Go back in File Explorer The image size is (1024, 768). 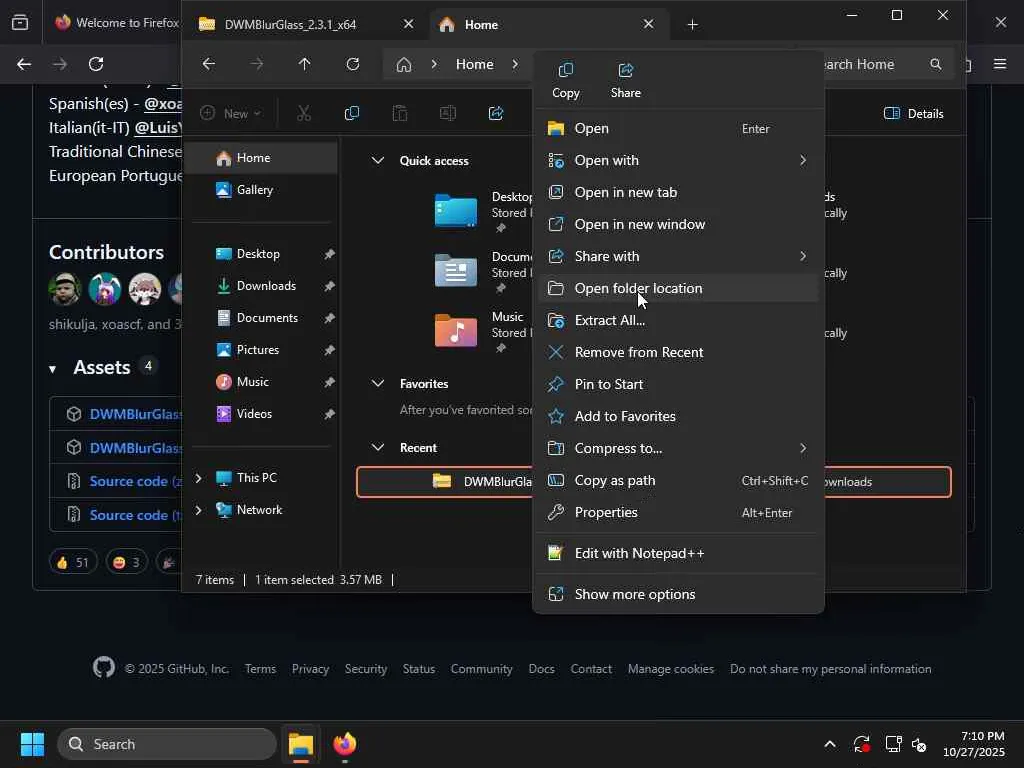tap(208, 64)
